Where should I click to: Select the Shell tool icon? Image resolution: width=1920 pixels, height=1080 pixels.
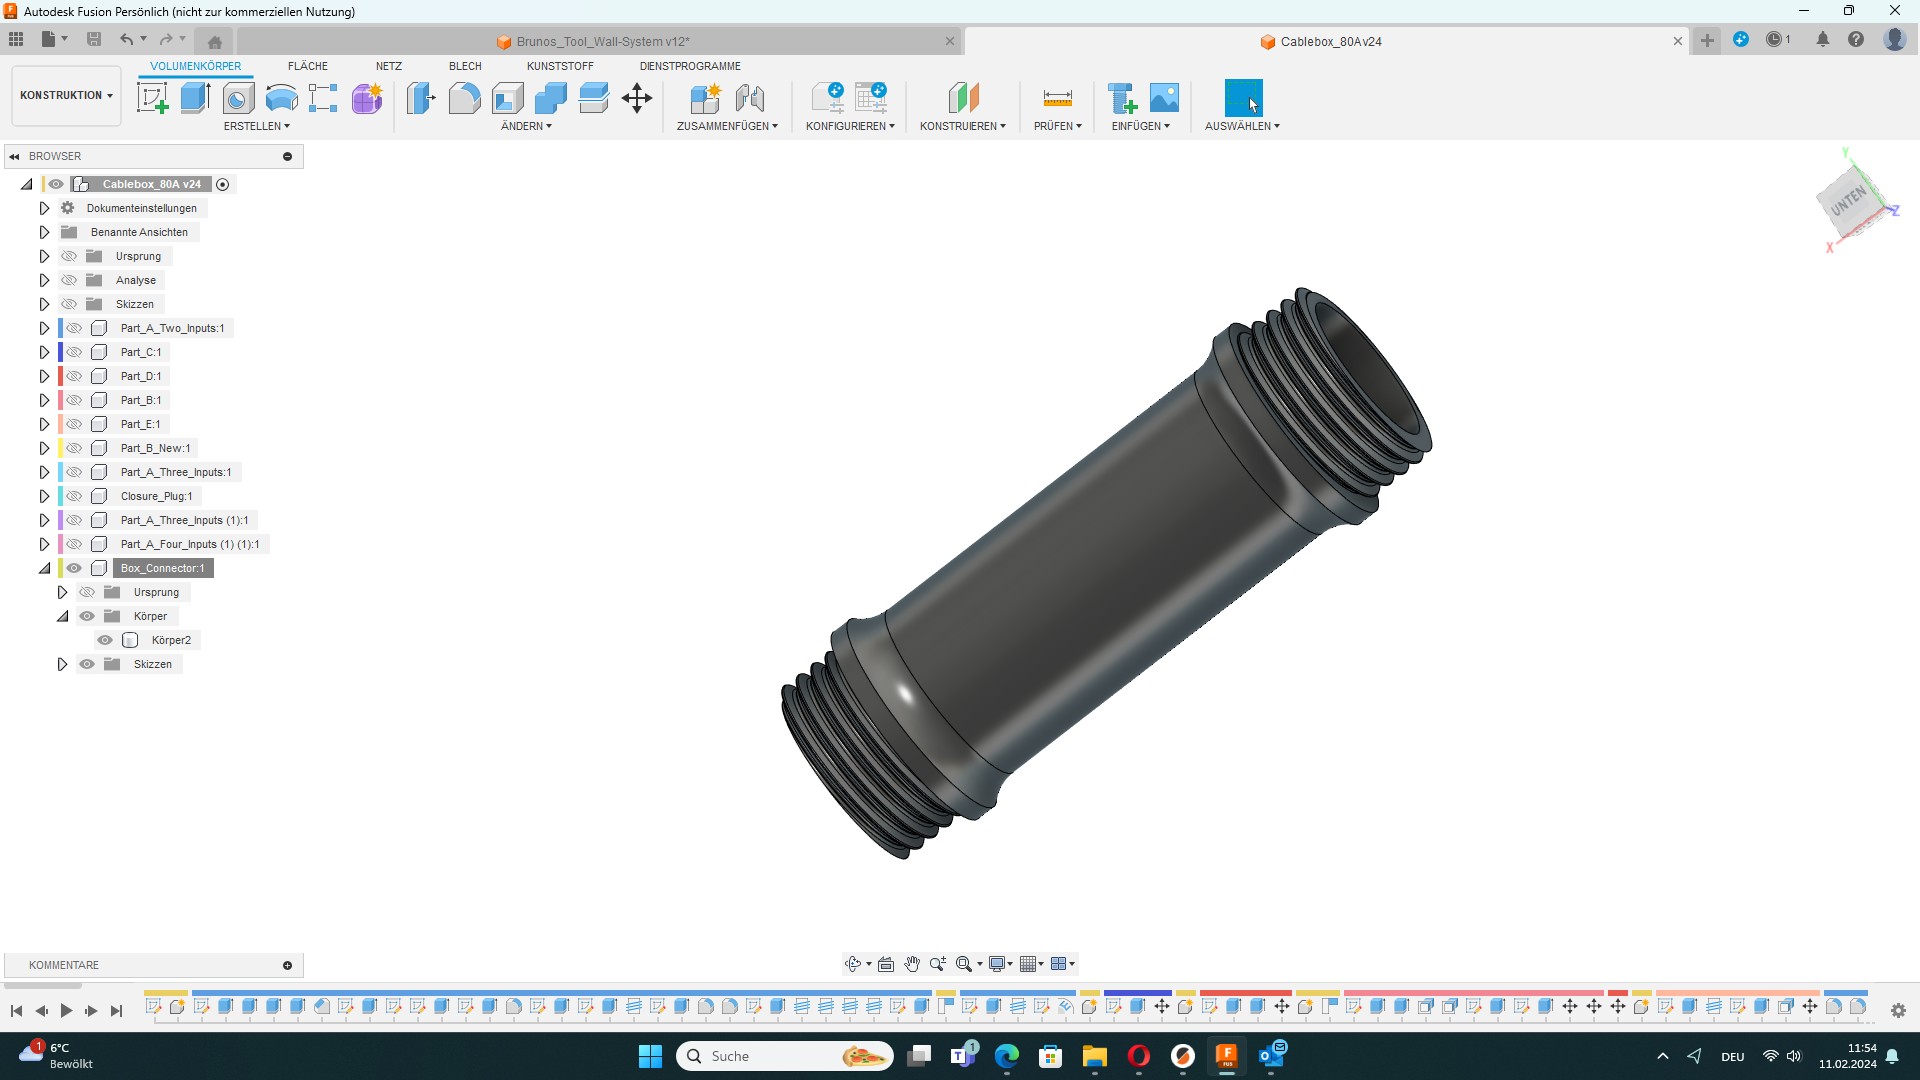(x=508, y=98)
